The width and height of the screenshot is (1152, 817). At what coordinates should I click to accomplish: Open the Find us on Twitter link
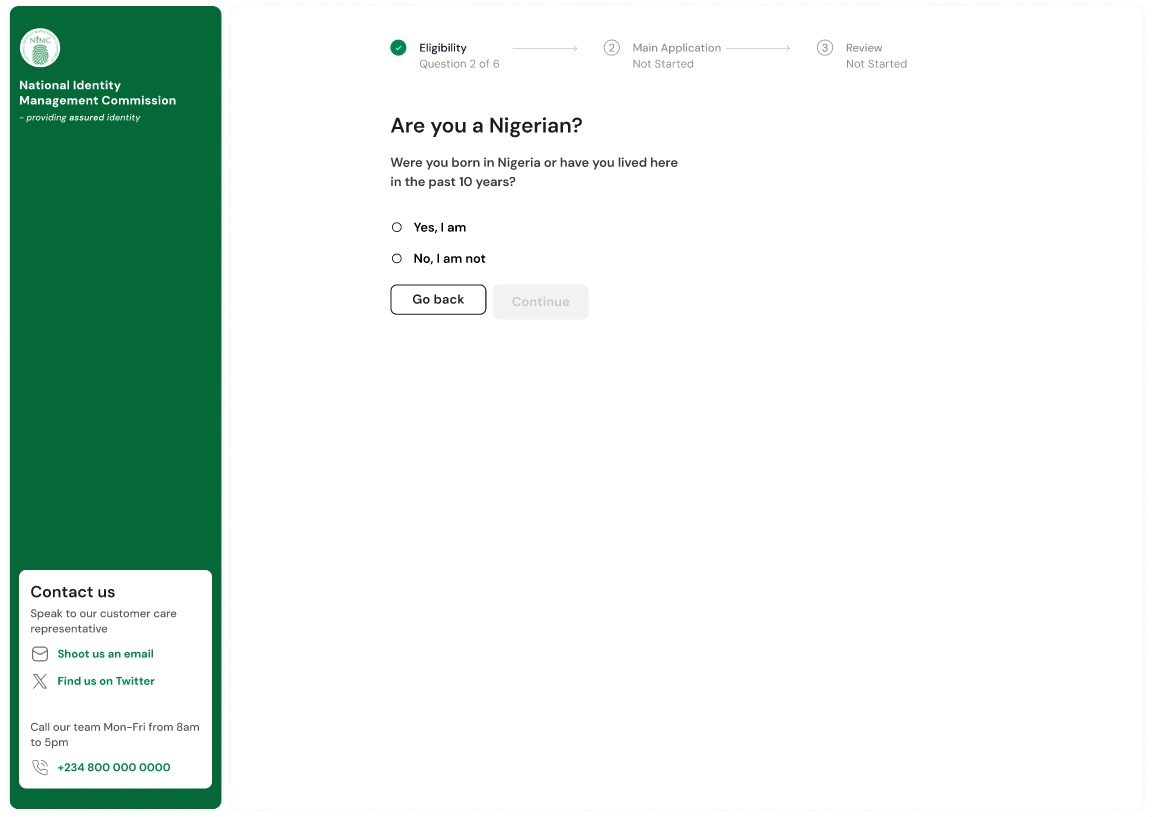pyautogui.click(x=106, y=681)
